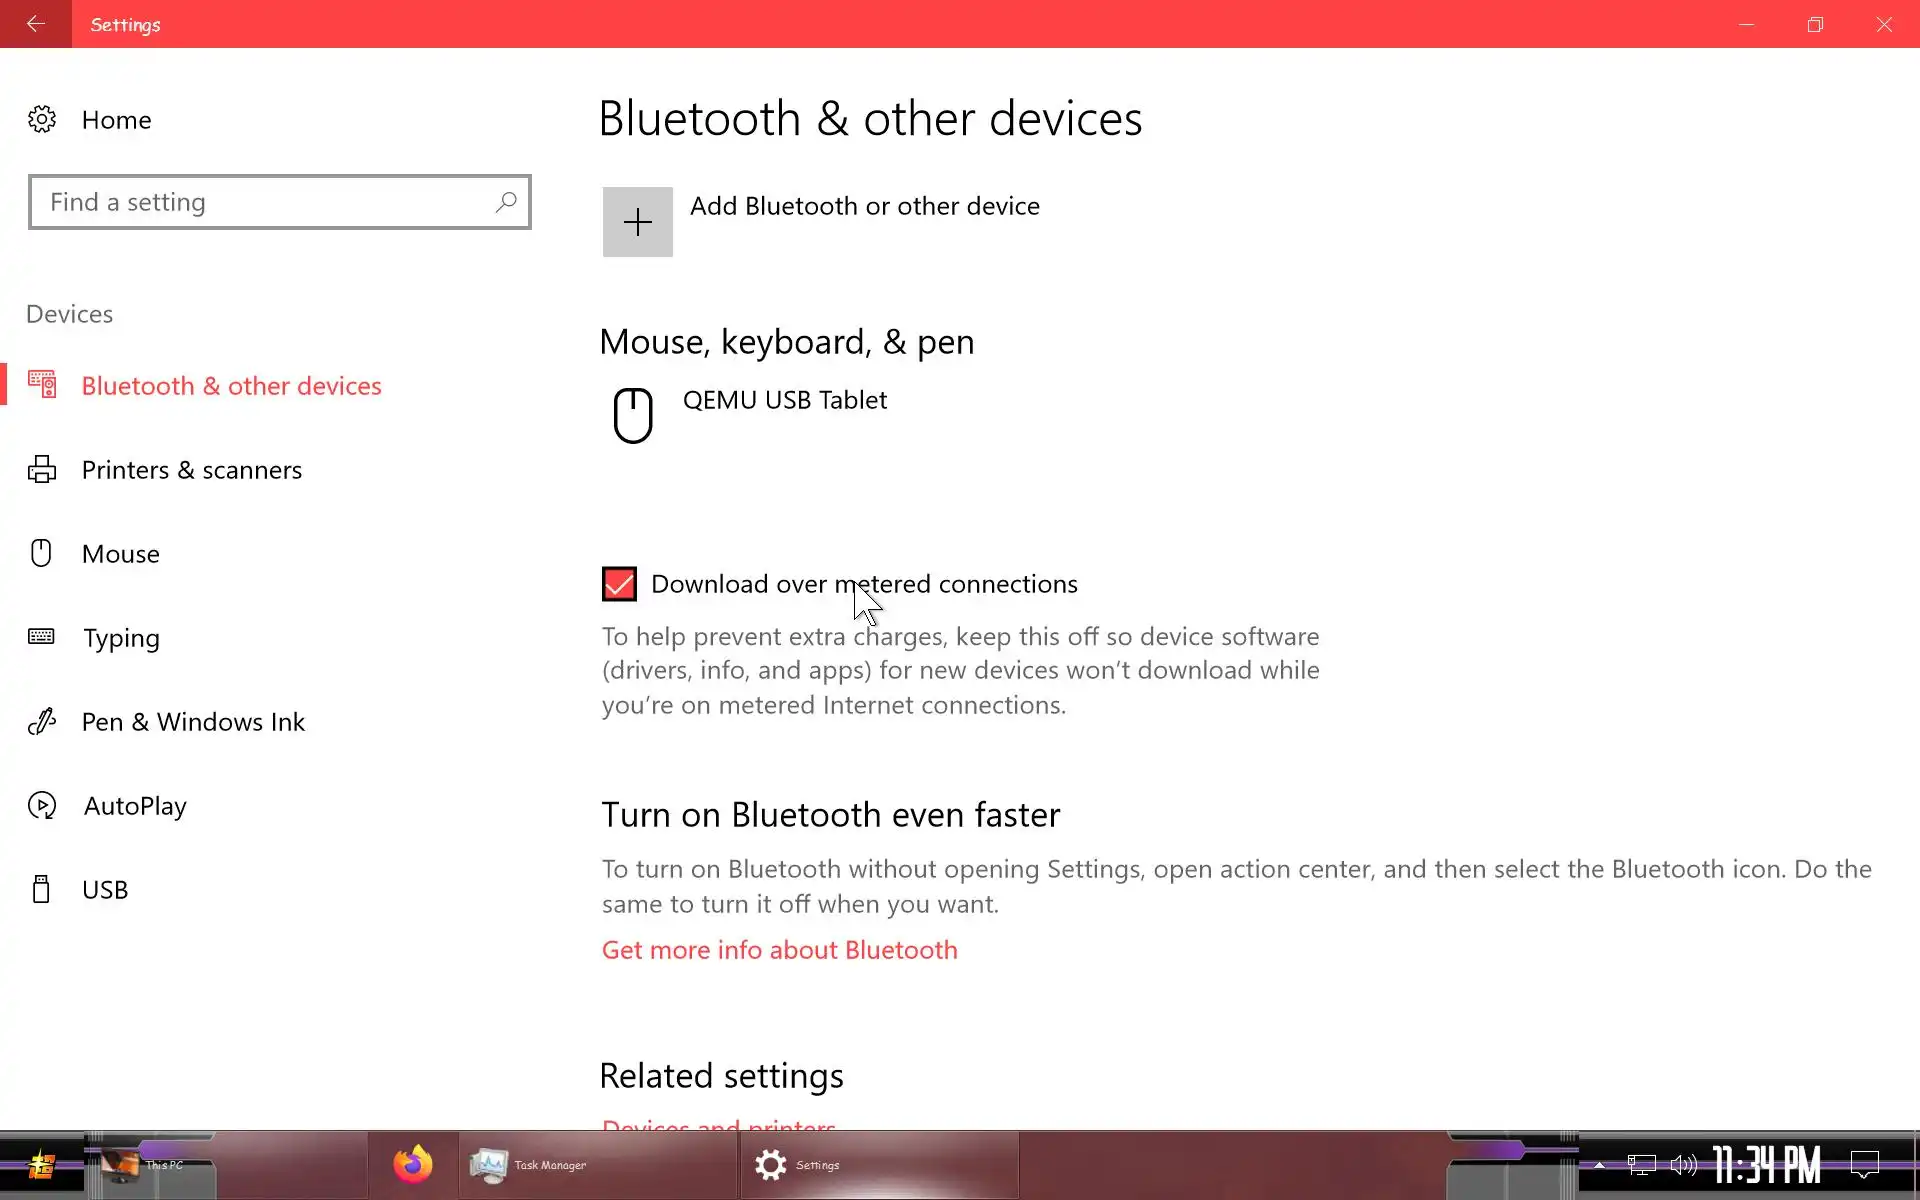
Task: Click the Home gear icon
Action: (42, 120)
